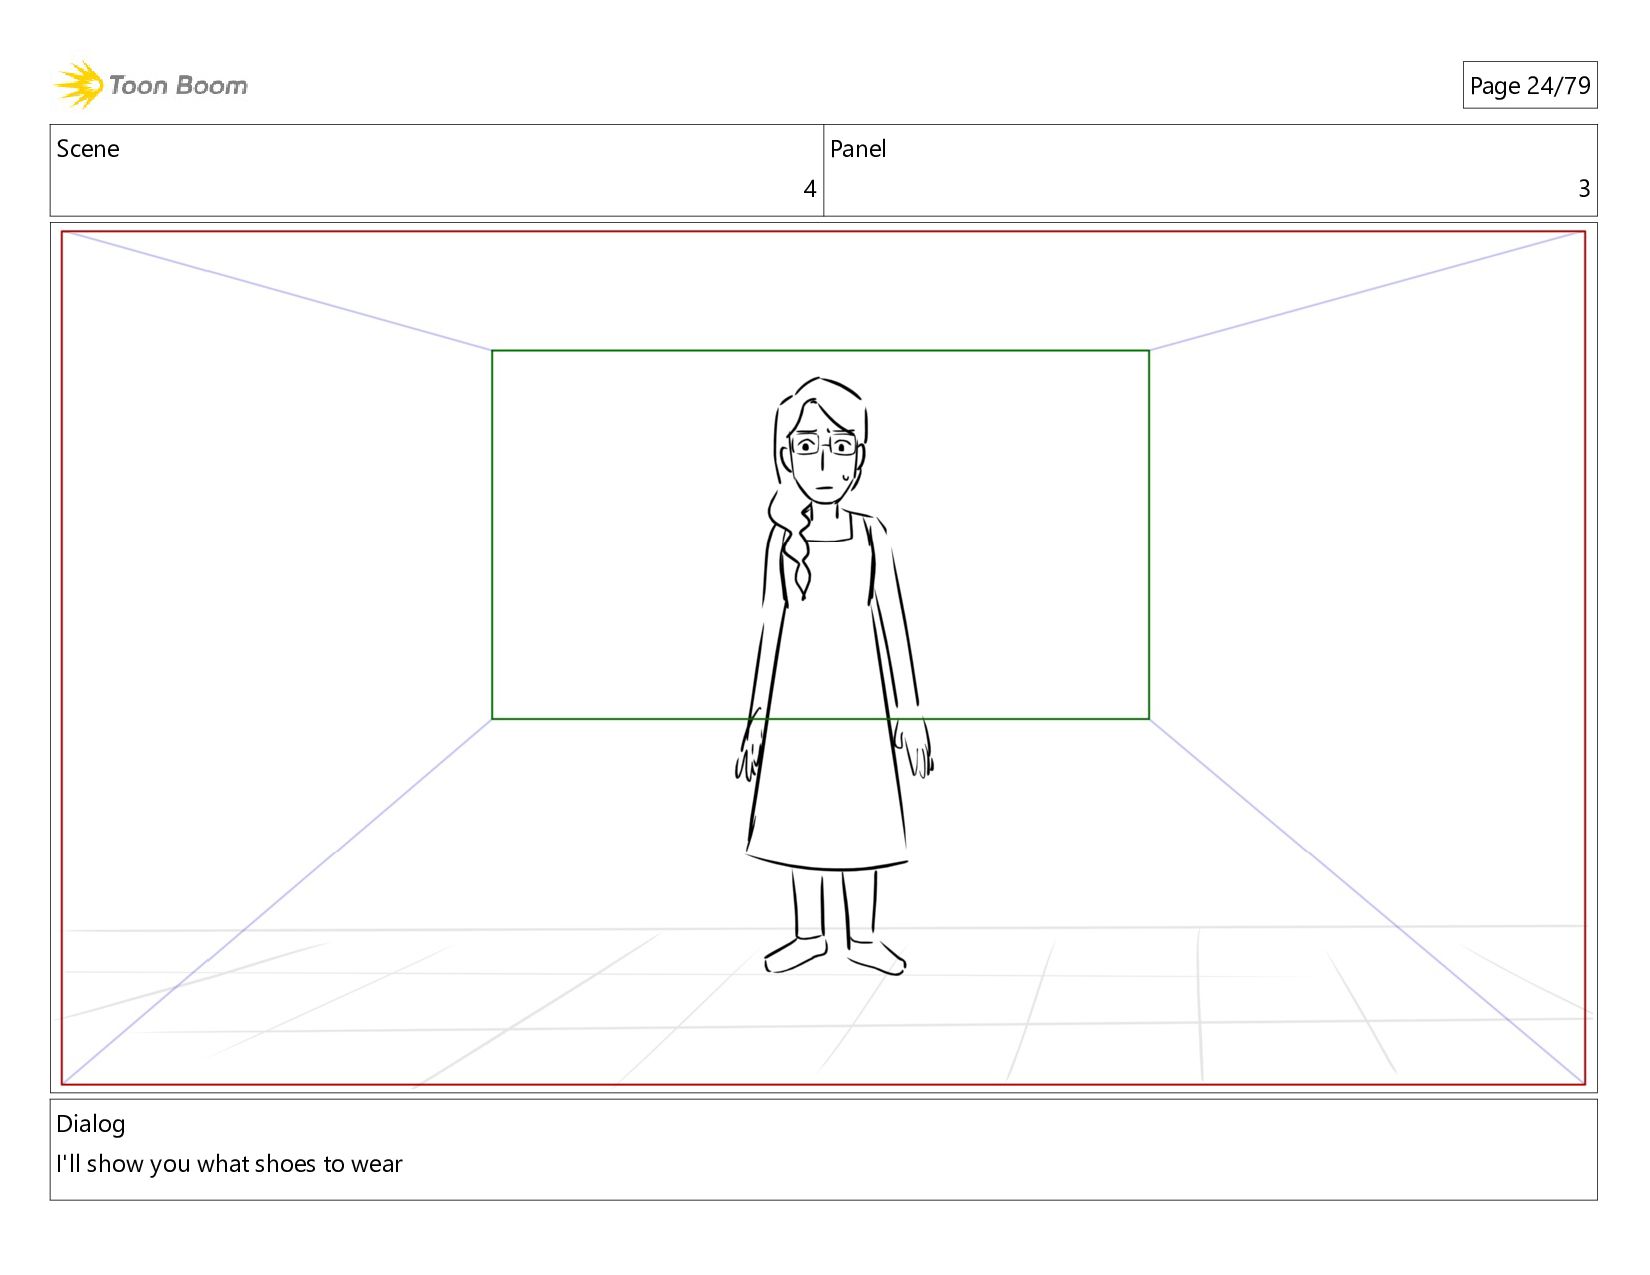Click the Toon Boom logo
The height and width of the screenshot is (1275, 1650).
pos(150,85)
